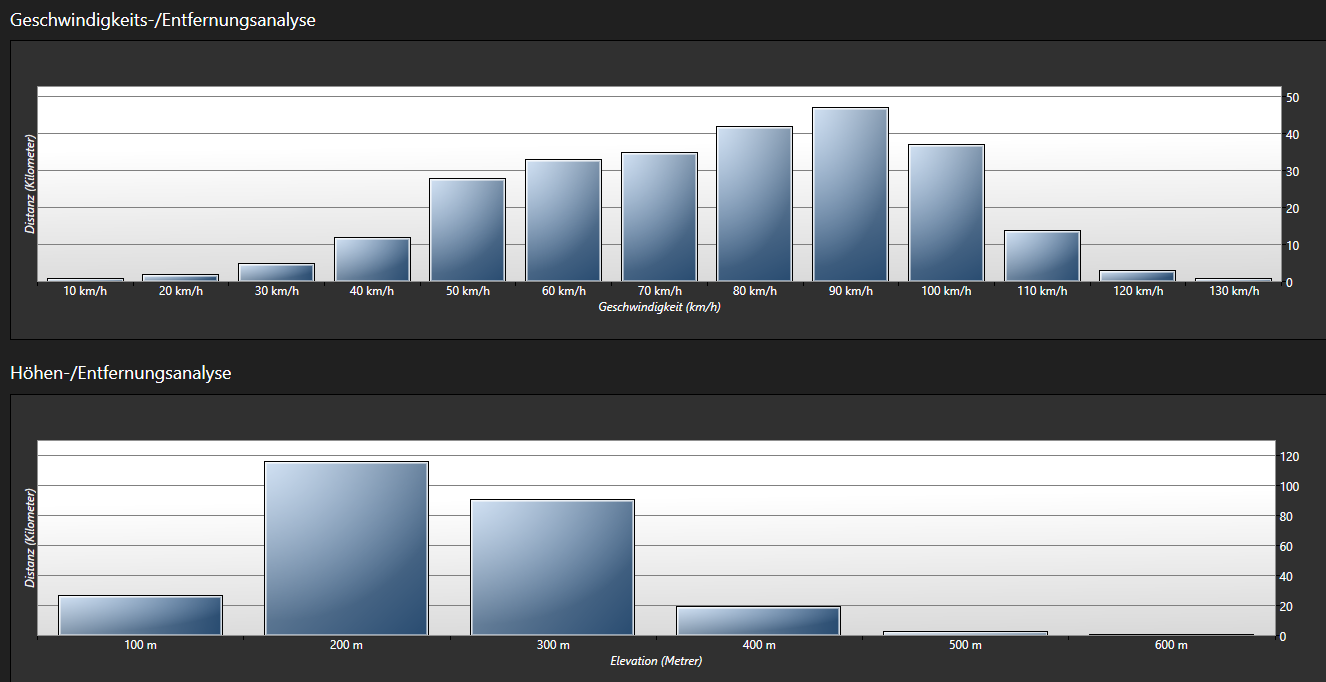
Task: Select the 70 km/h histogram bar
Action: (659, 217)
